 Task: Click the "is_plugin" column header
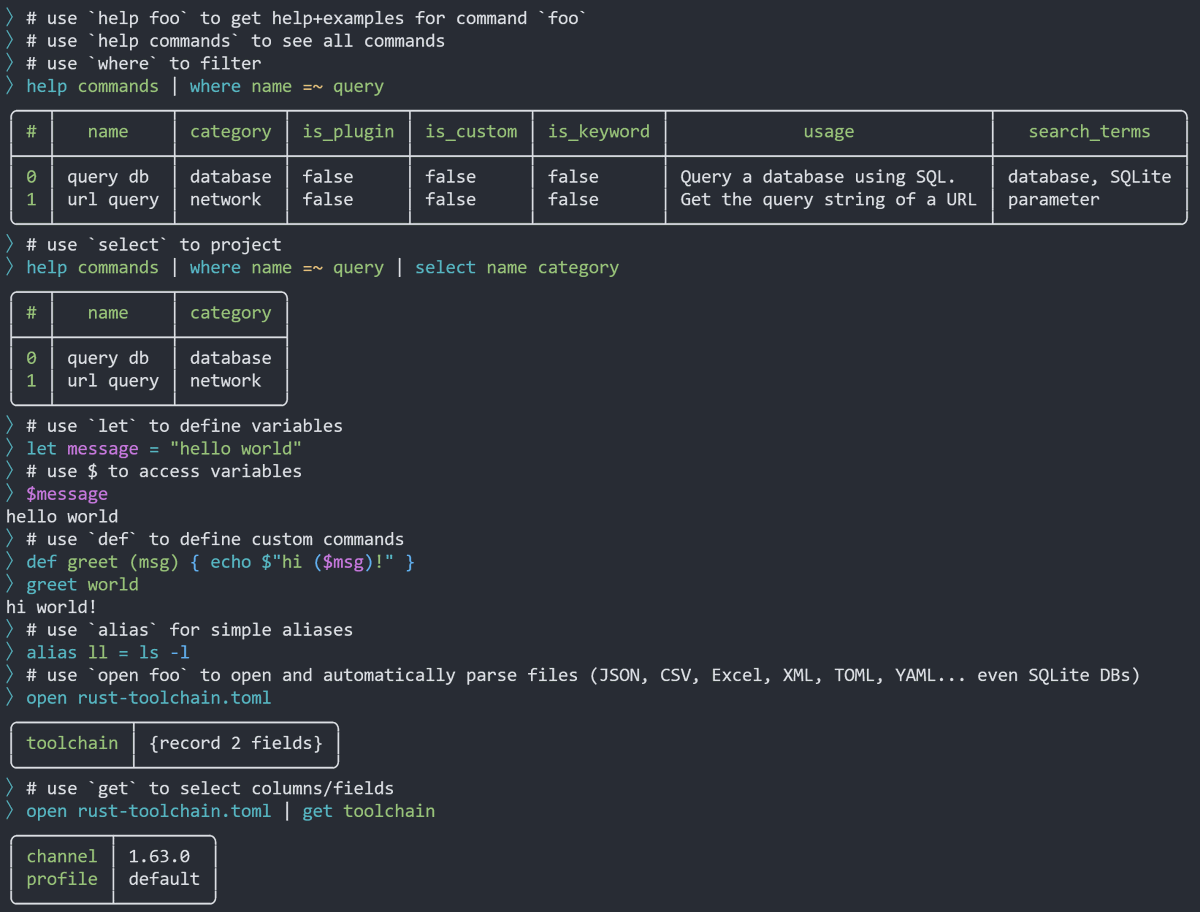point(348,132)
